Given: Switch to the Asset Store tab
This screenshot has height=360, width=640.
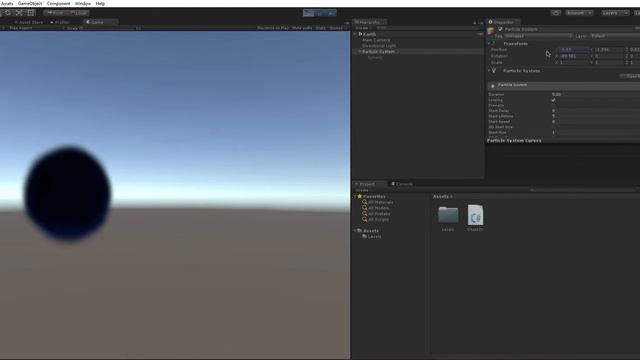Looking at the screenshot, I should click(x=29, y=22).
